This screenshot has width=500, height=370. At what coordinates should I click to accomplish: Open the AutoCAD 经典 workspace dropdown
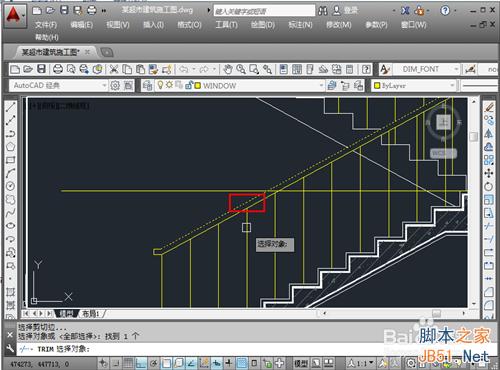pyautogui.click(x=104, y=86)
